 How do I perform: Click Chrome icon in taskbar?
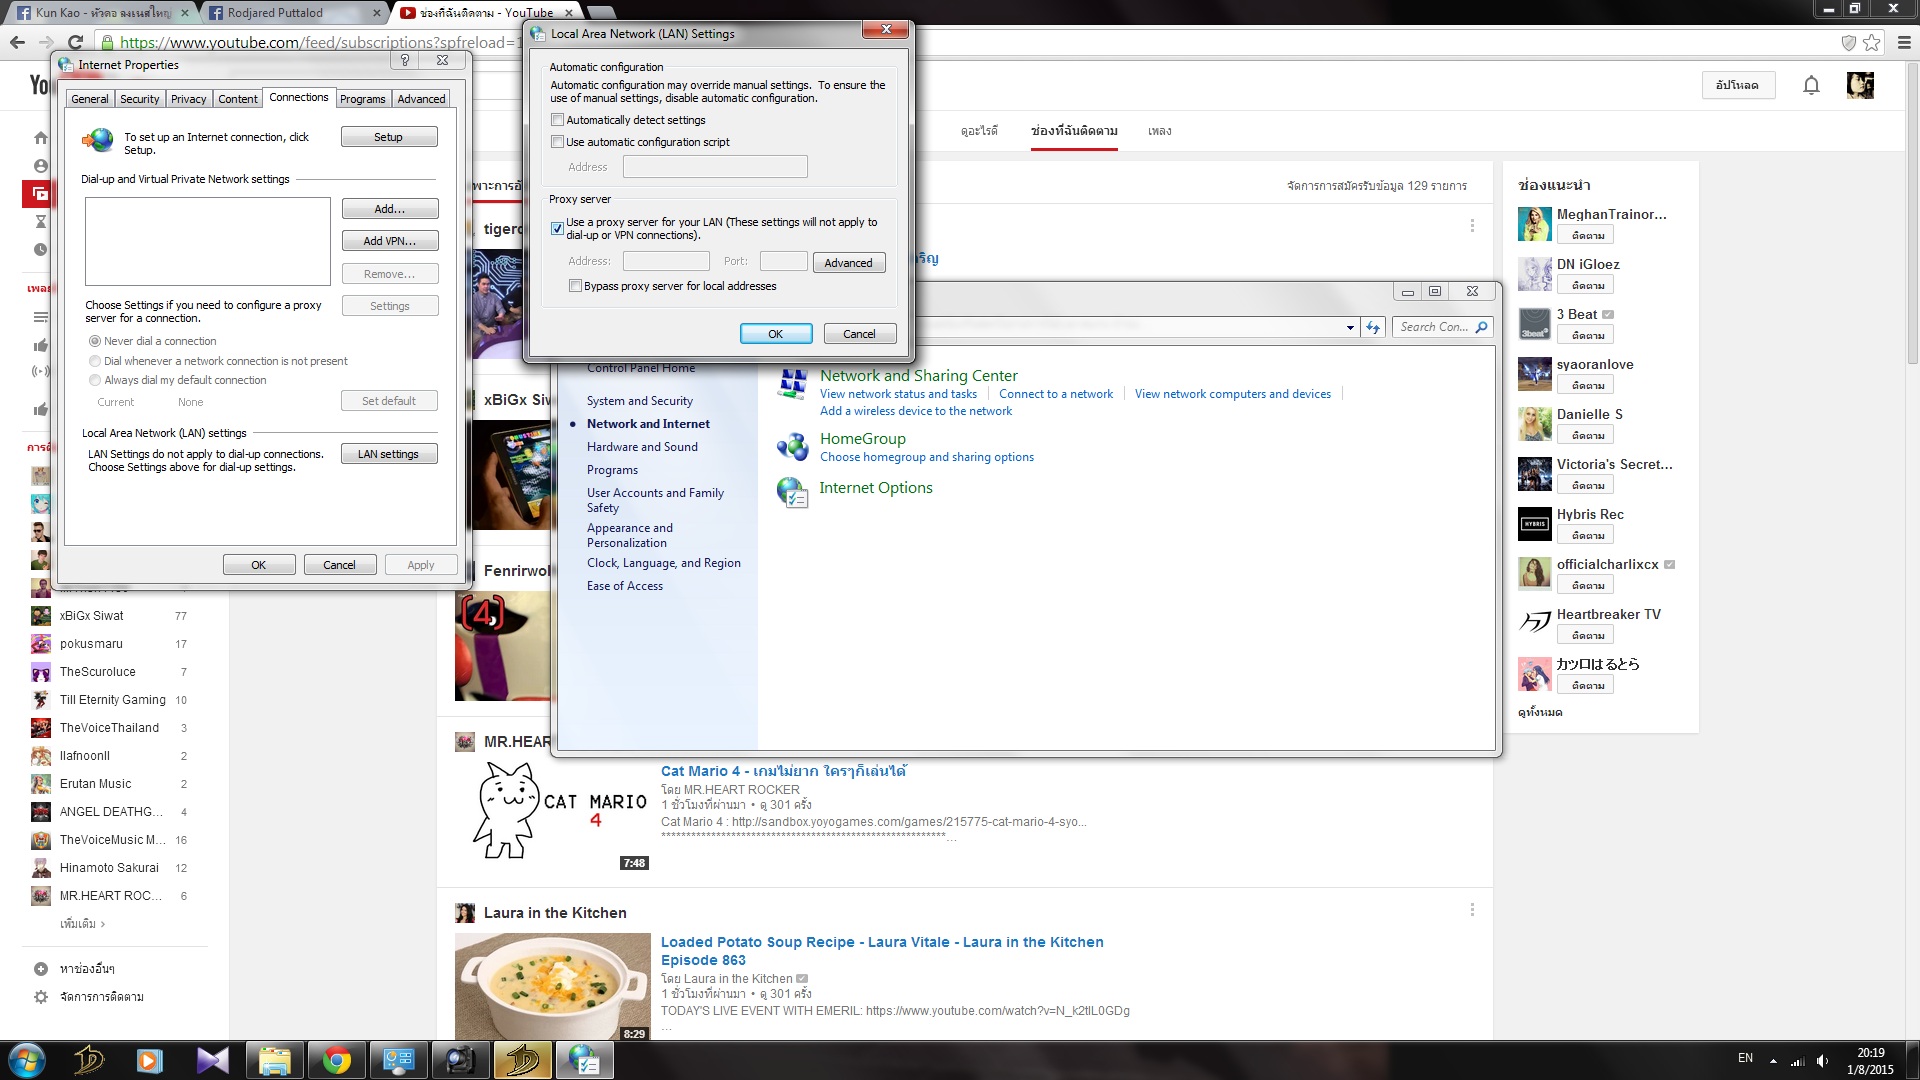tap(337, 1060)
